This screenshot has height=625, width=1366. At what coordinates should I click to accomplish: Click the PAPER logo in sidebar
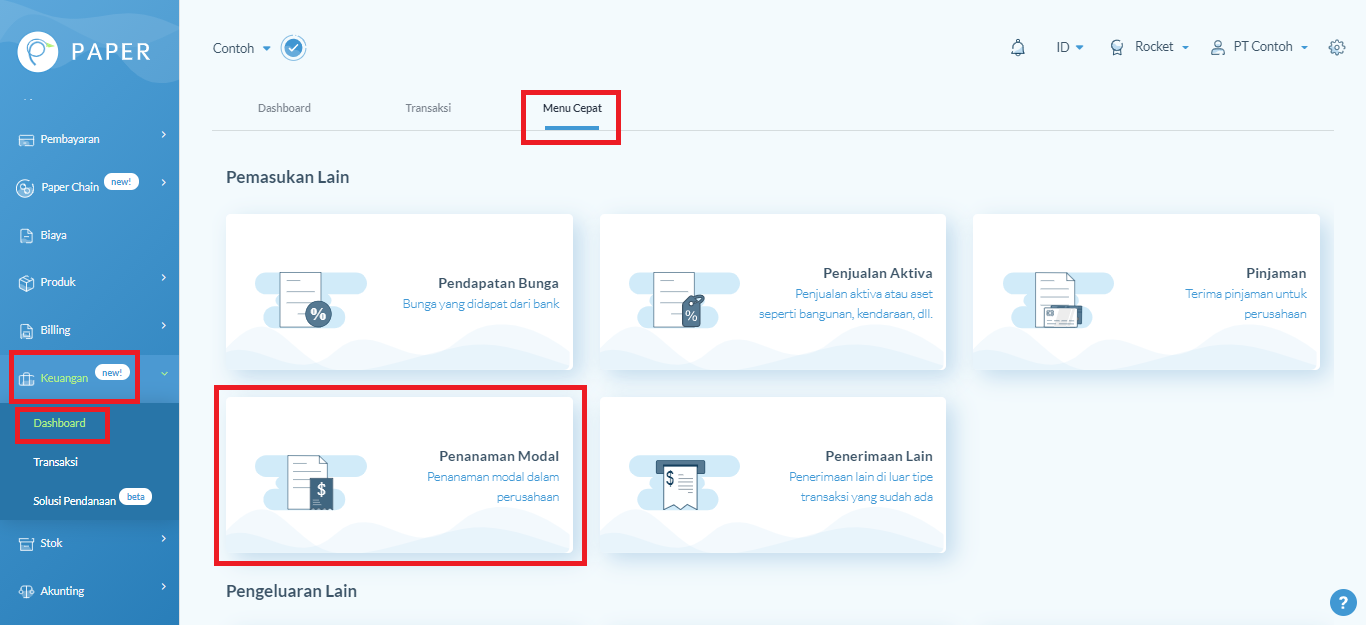[84, 51]
